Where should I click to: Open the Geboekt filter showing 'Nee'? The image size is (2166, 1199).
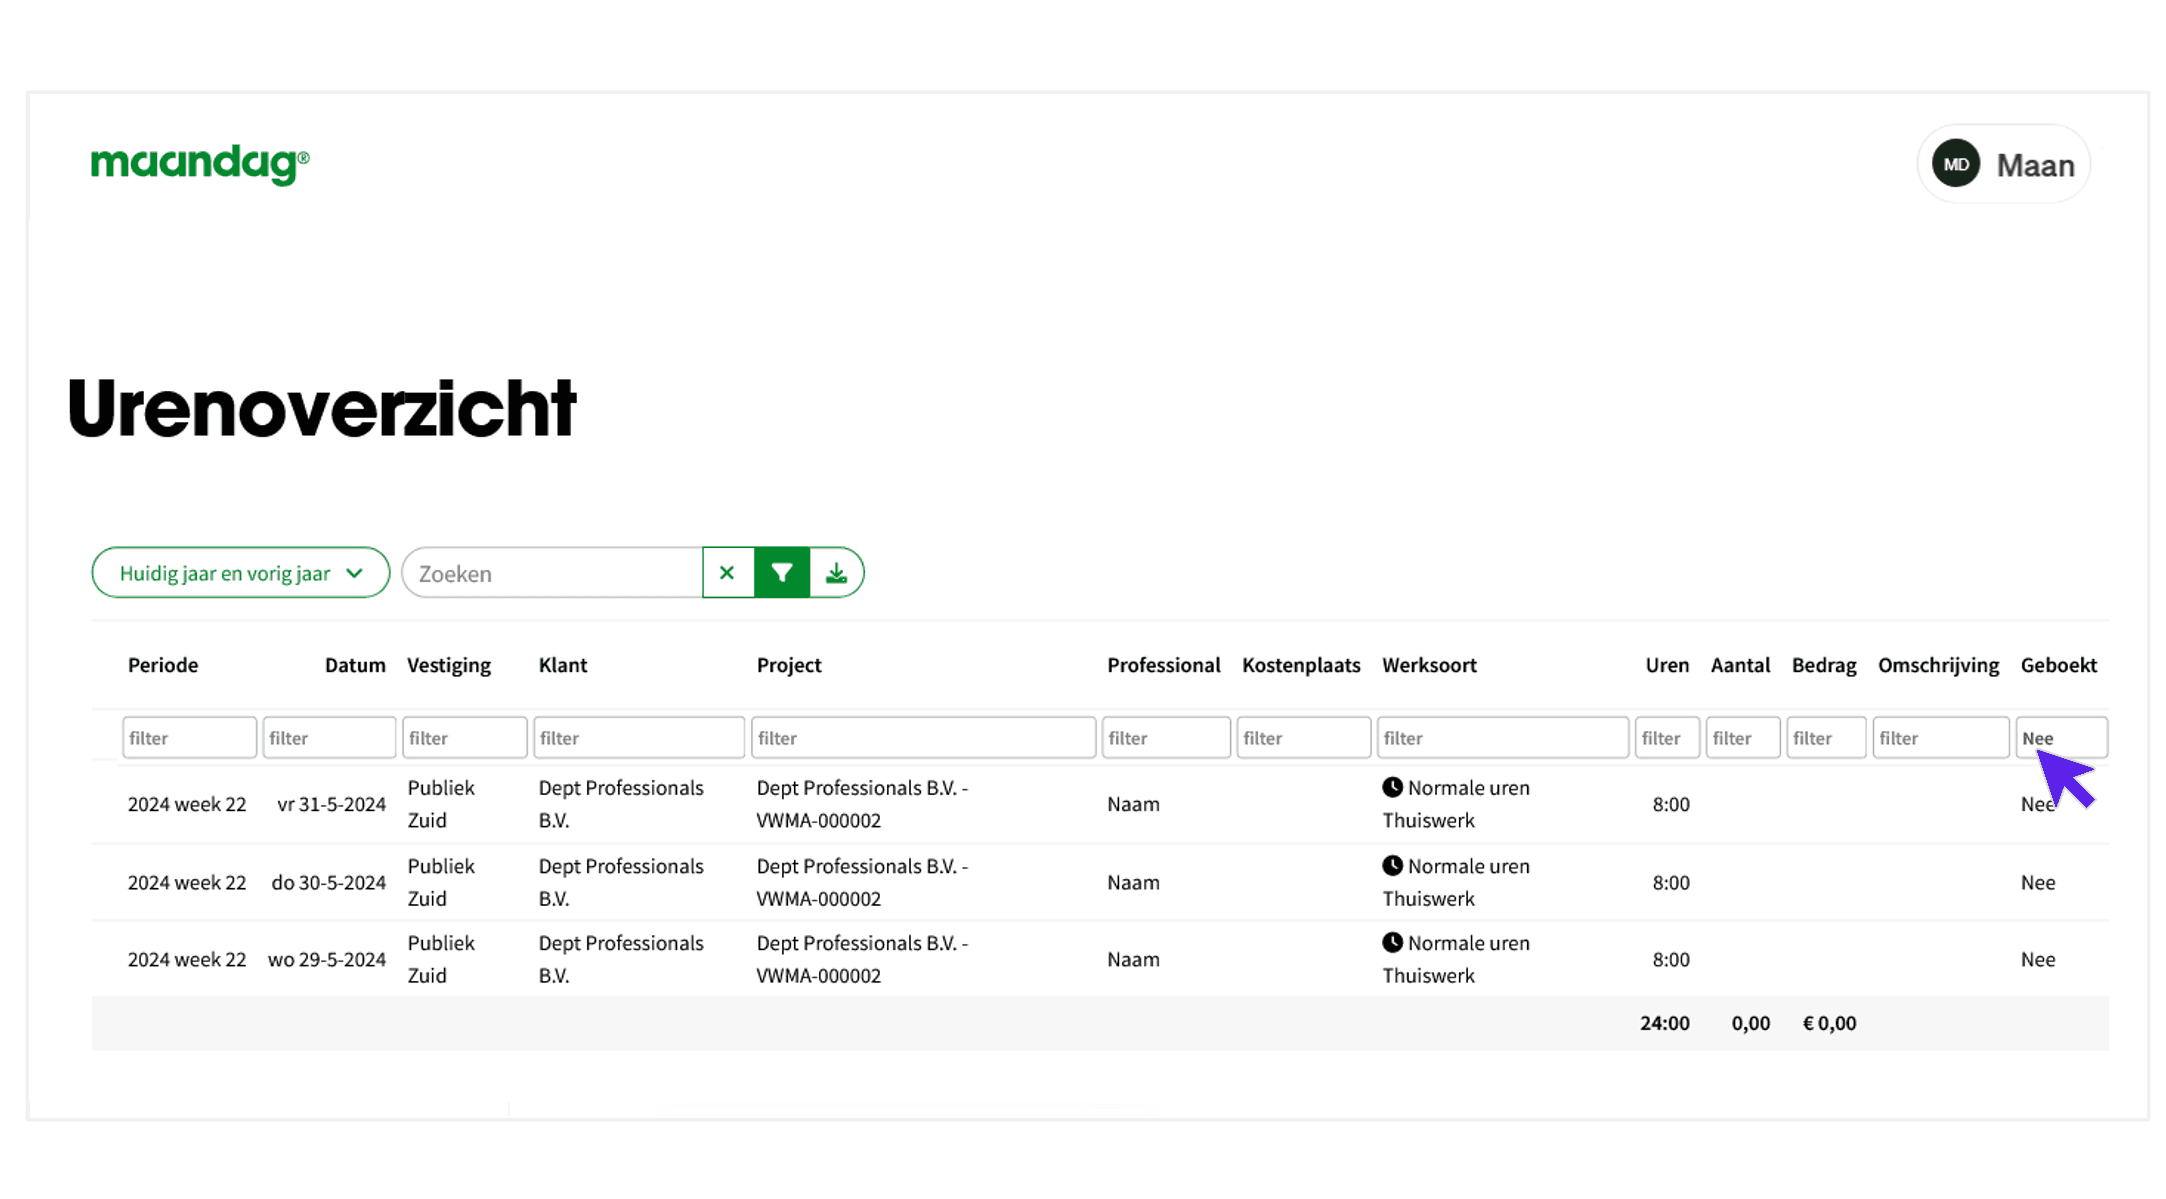[2061, 737]
